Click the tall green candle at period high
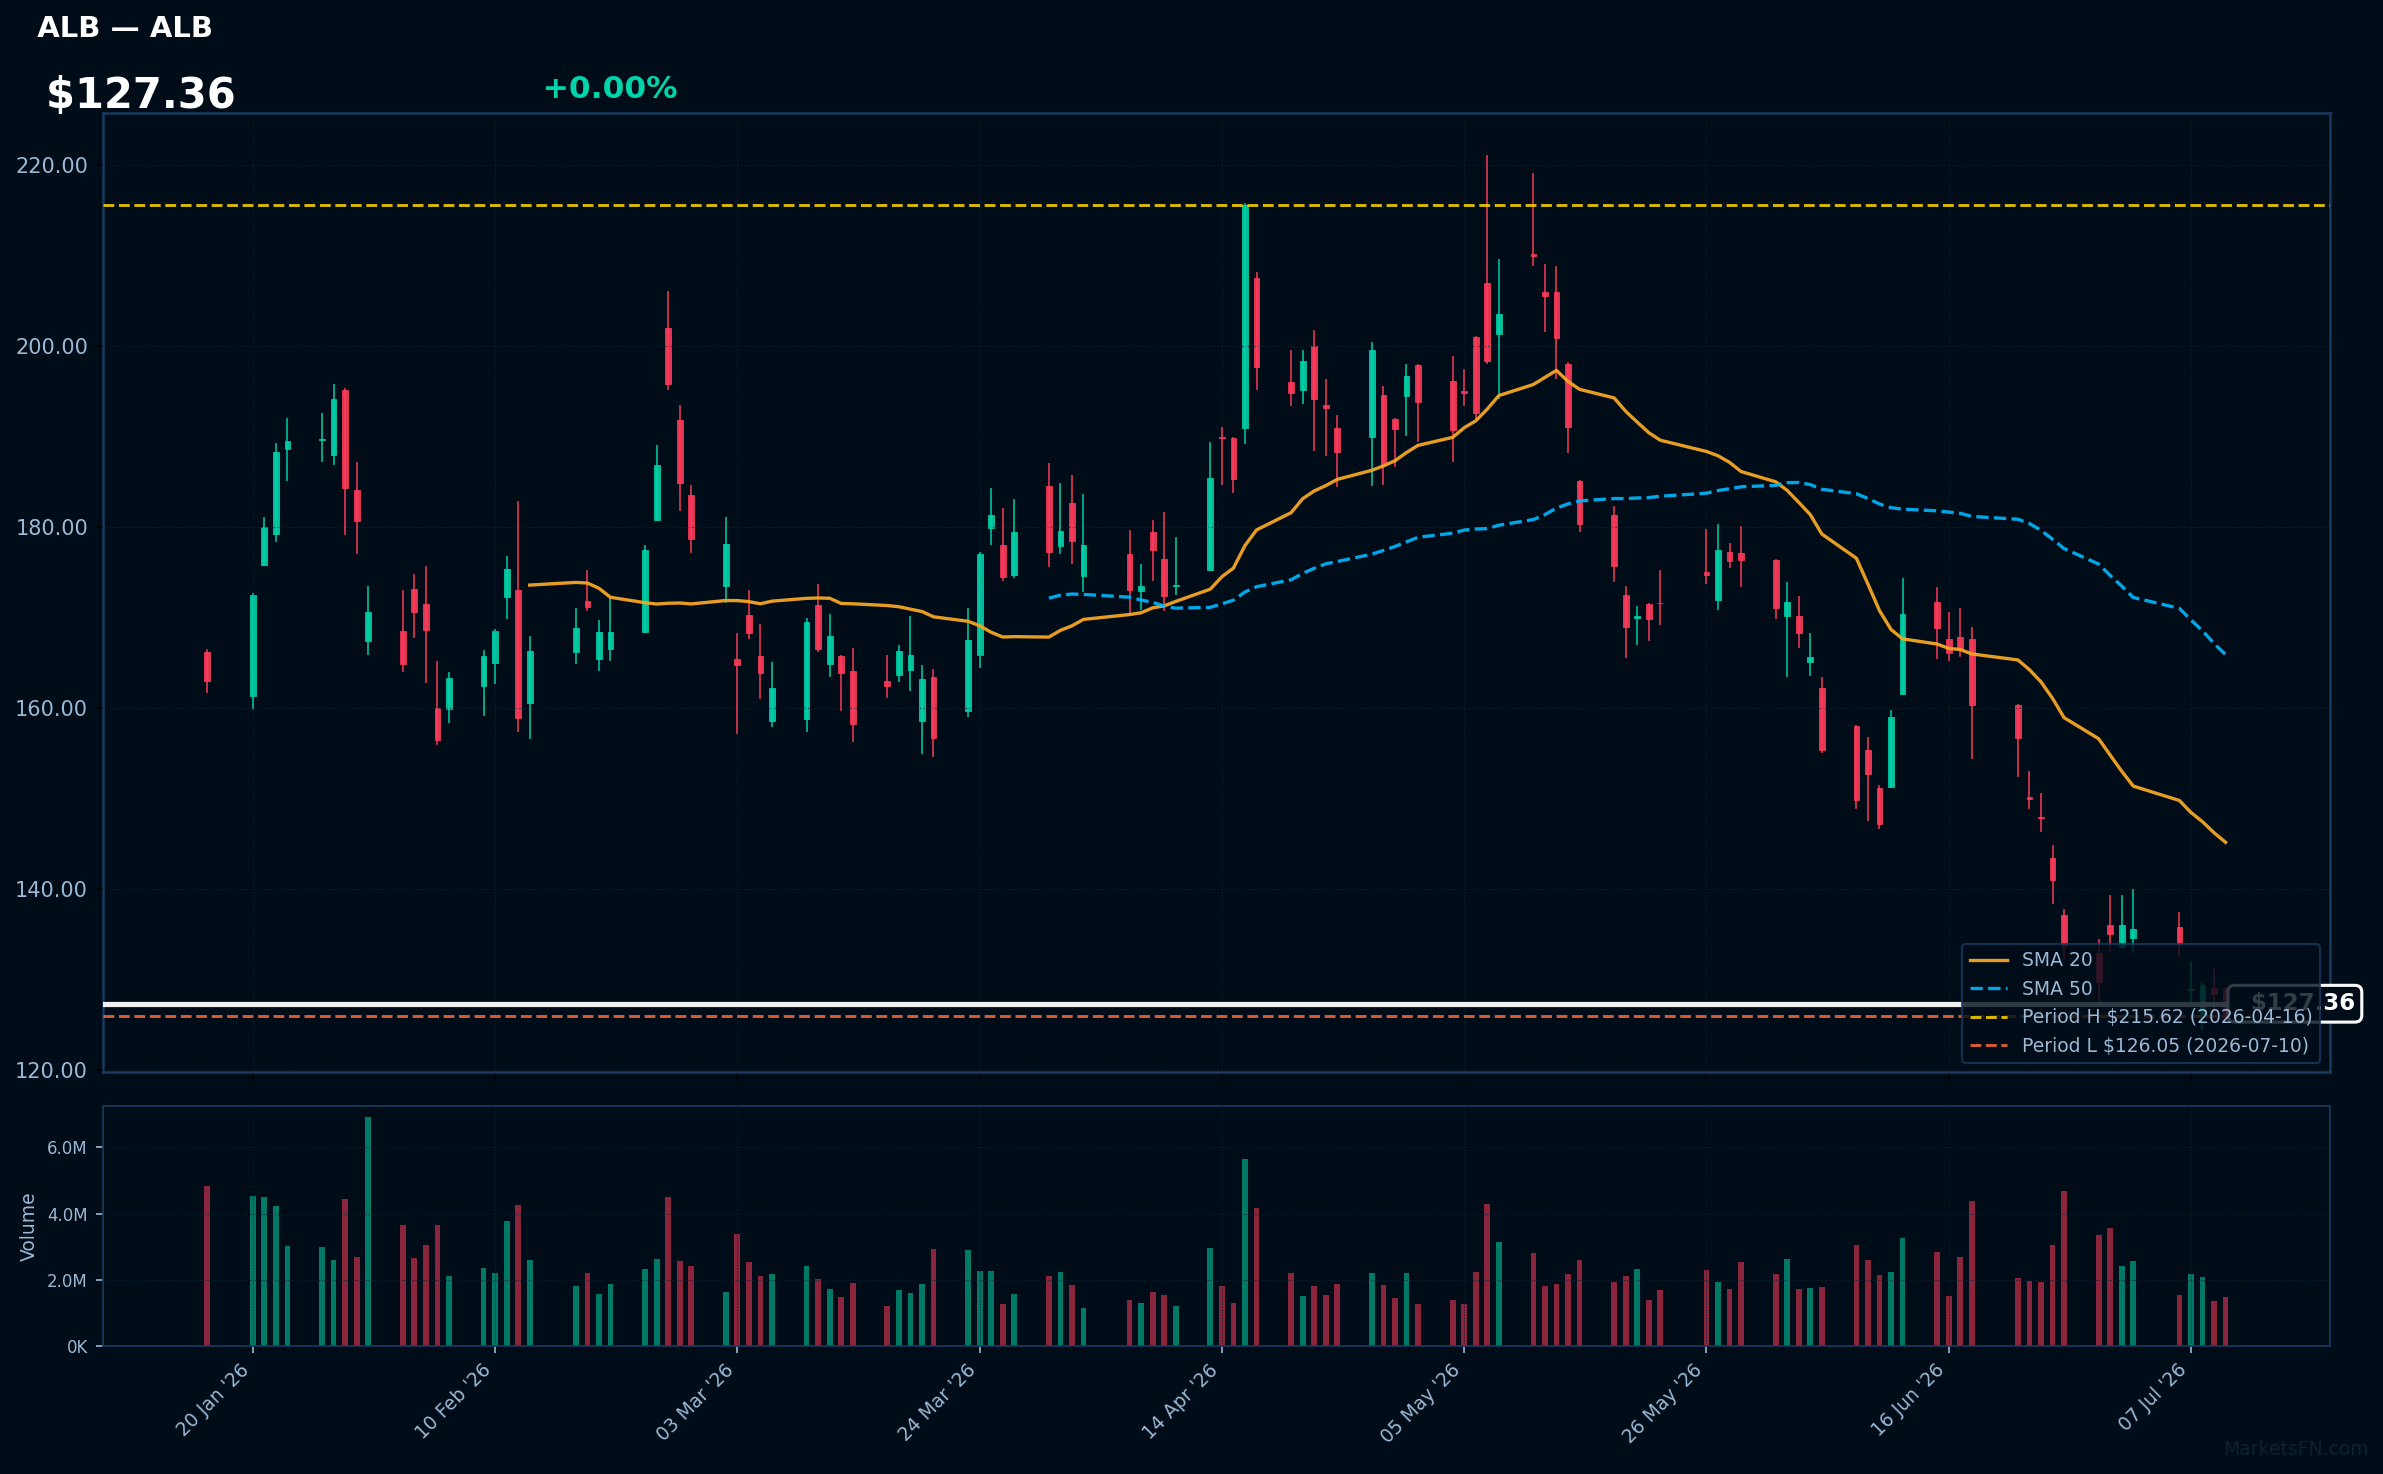The width and height of the screenshot is (2383, 1474). [x=1245, y=317]
